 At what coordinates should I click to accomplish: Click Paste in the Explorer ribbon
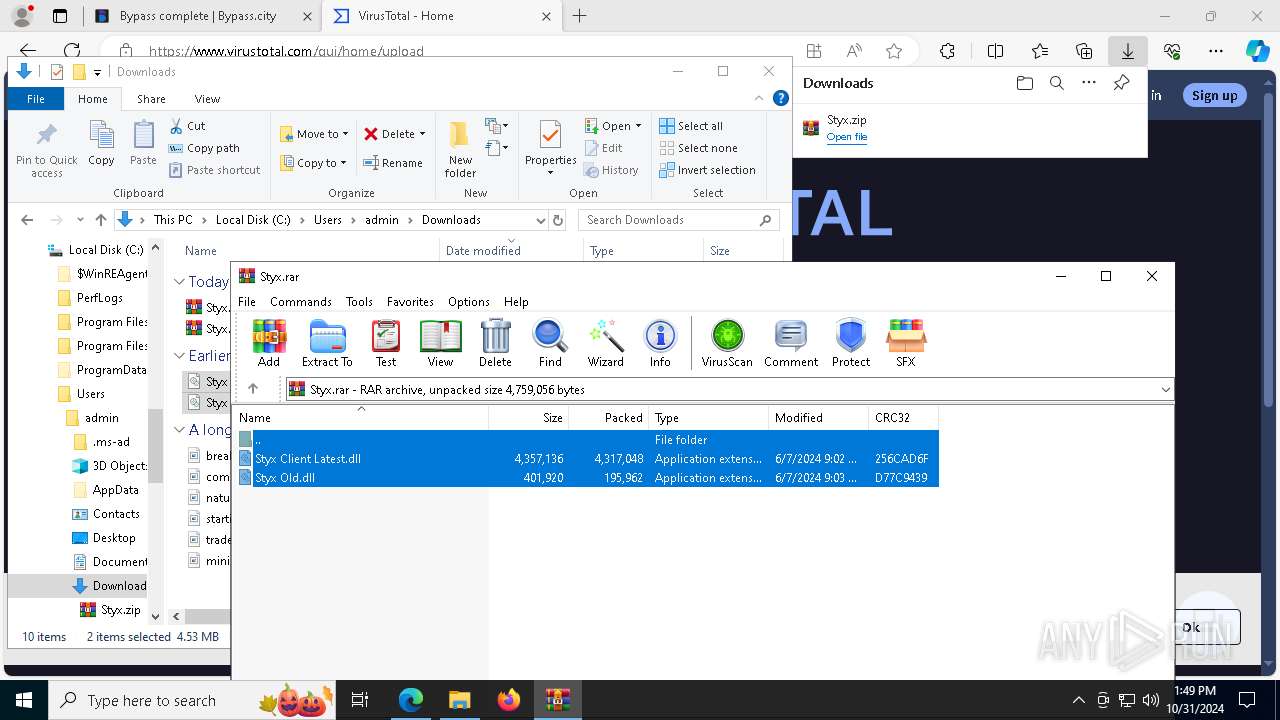click(x=143, y=143)
